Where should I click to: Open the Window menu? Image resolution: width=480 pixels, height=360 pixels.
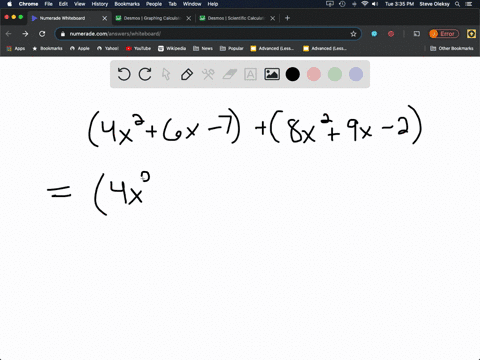(192, 4)
